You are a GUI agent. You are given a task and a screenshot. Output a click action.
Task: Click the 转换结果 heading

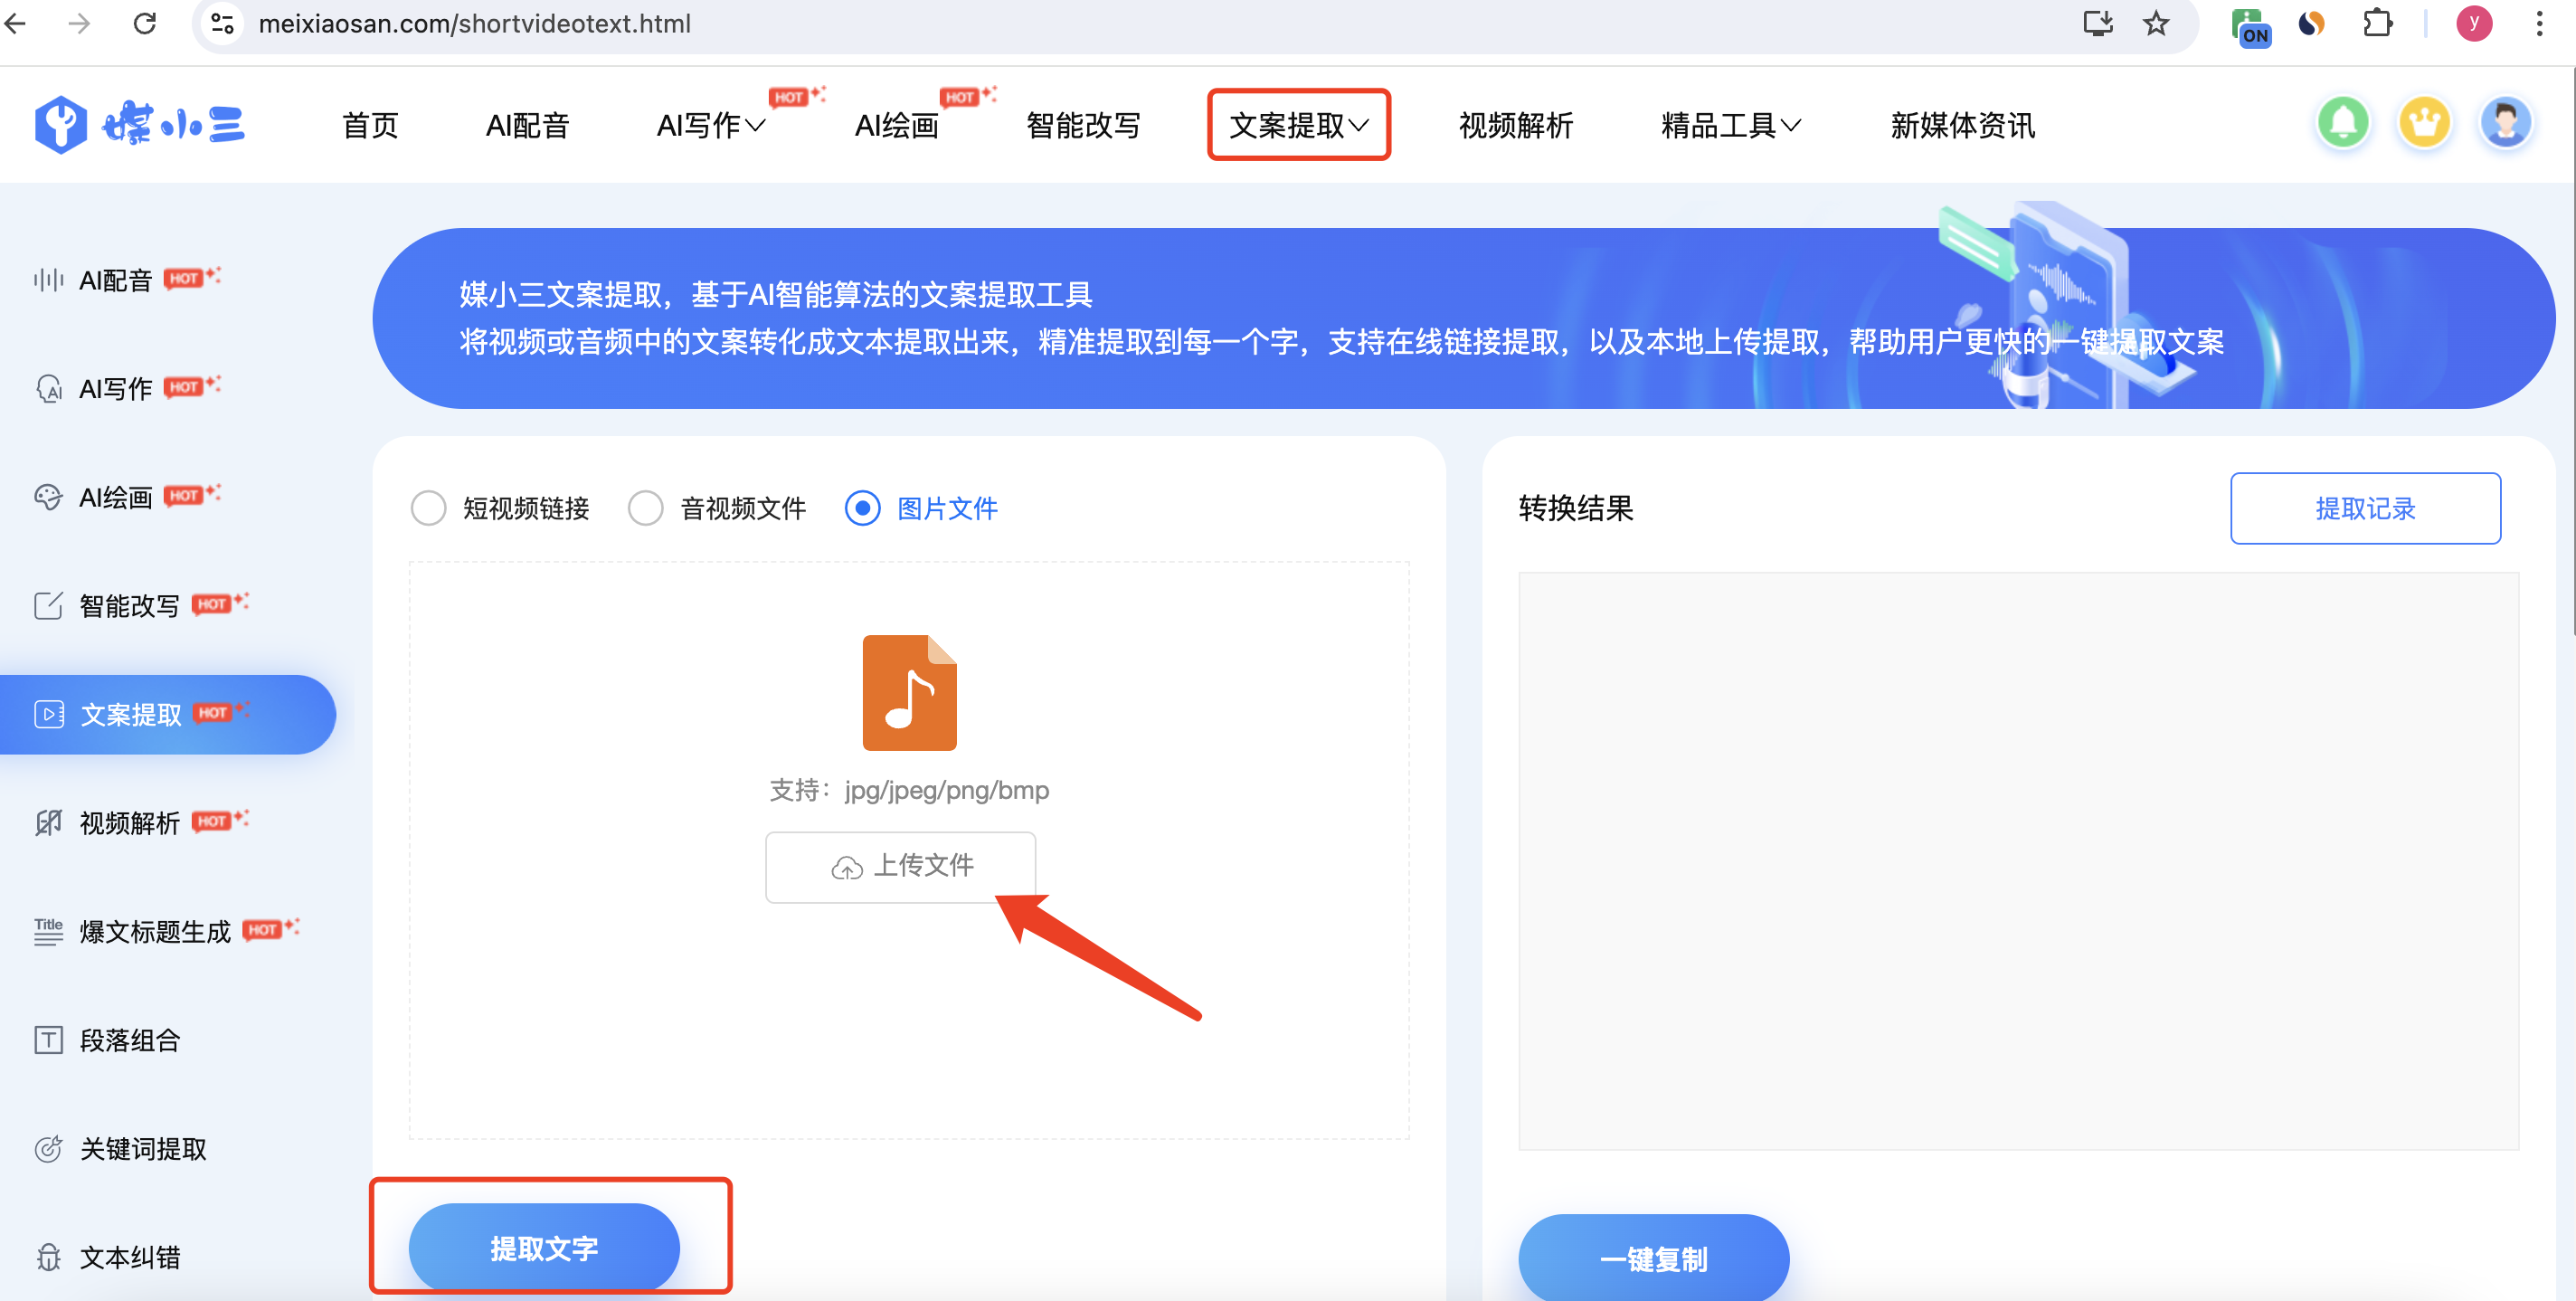click(1575, 508)
